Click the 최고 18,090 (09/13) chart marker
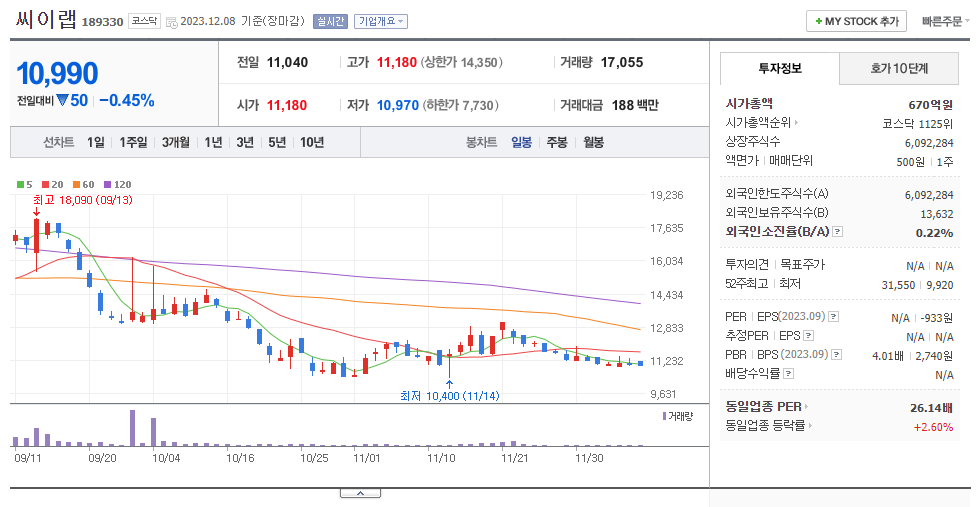The width and height of the screenshot is (976, 507). click(x=83, y=200)
